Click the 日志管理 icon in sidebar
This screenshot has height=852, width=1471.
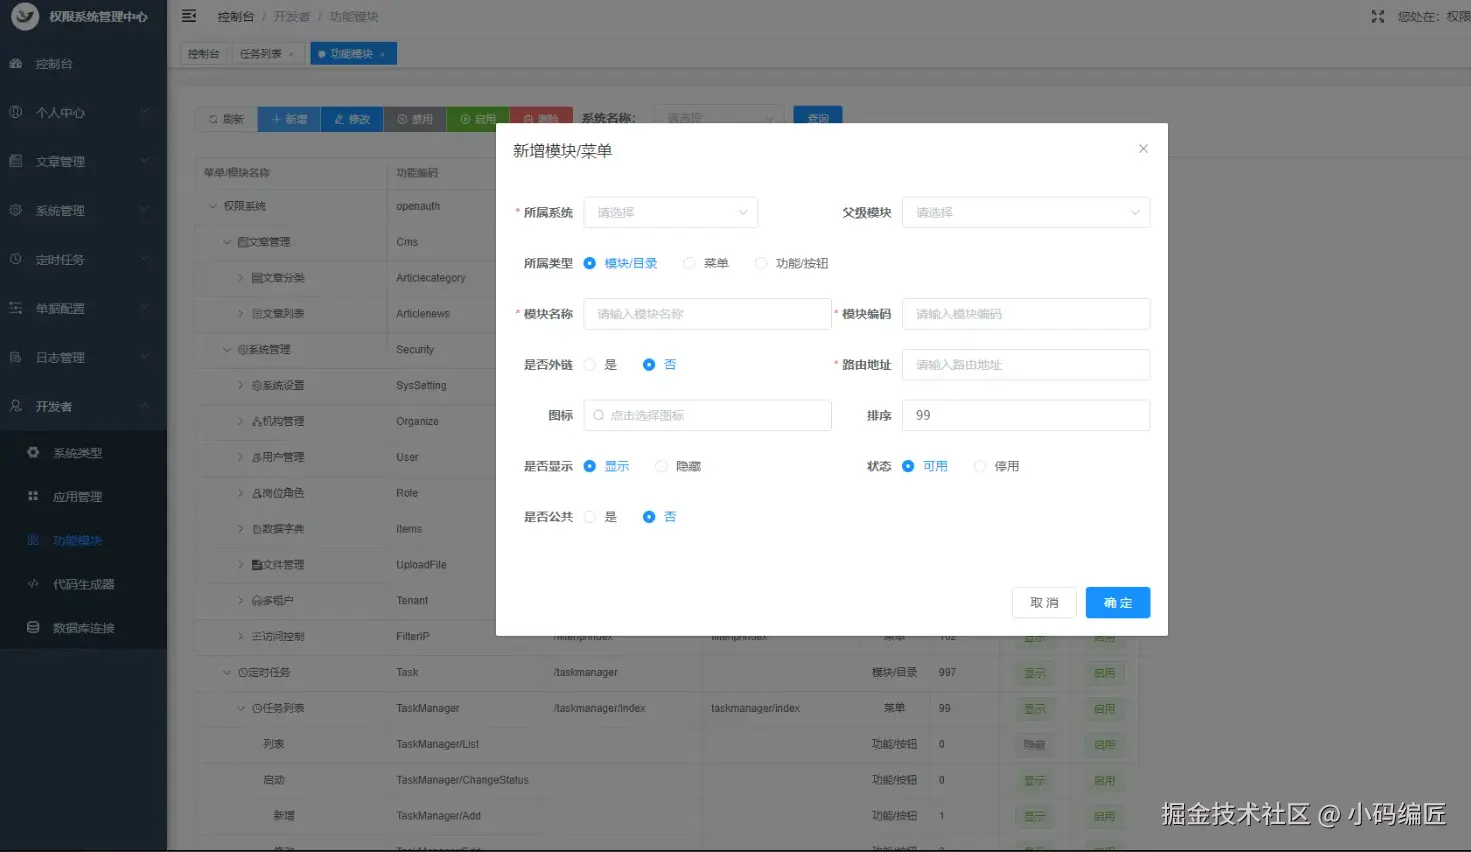[x=16, y=357]
